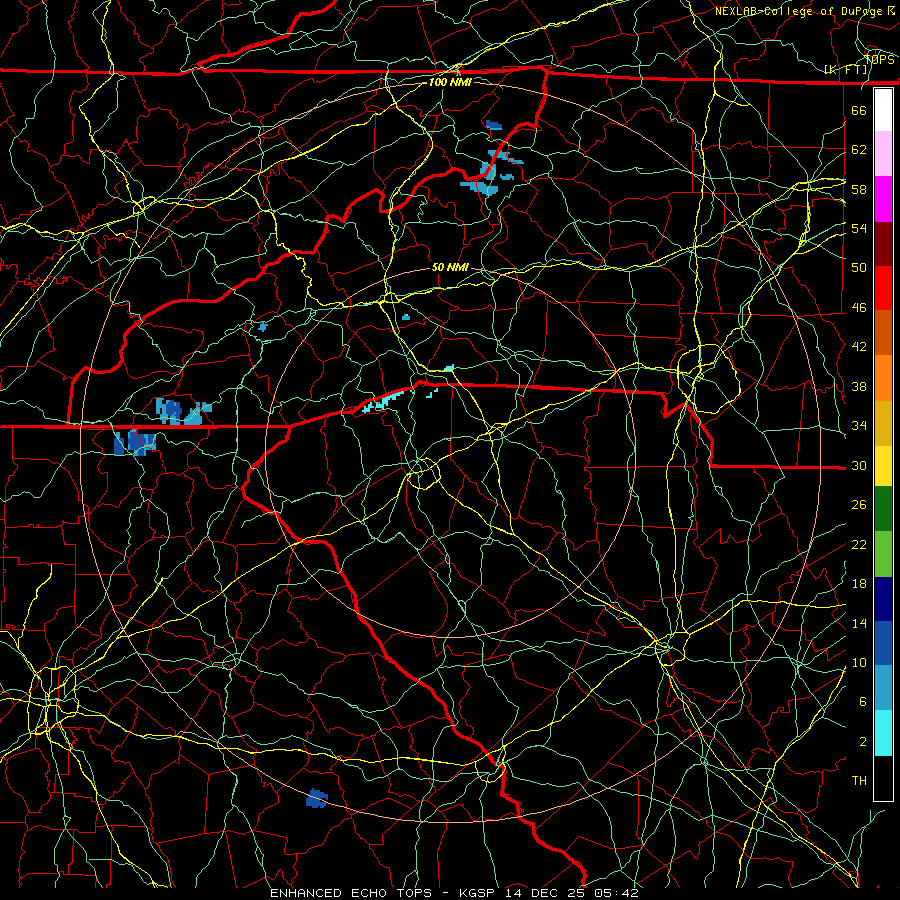Click the dark blue echo patch on southern ring
This screenshot has width=900, height=900.
coord(316,798)
